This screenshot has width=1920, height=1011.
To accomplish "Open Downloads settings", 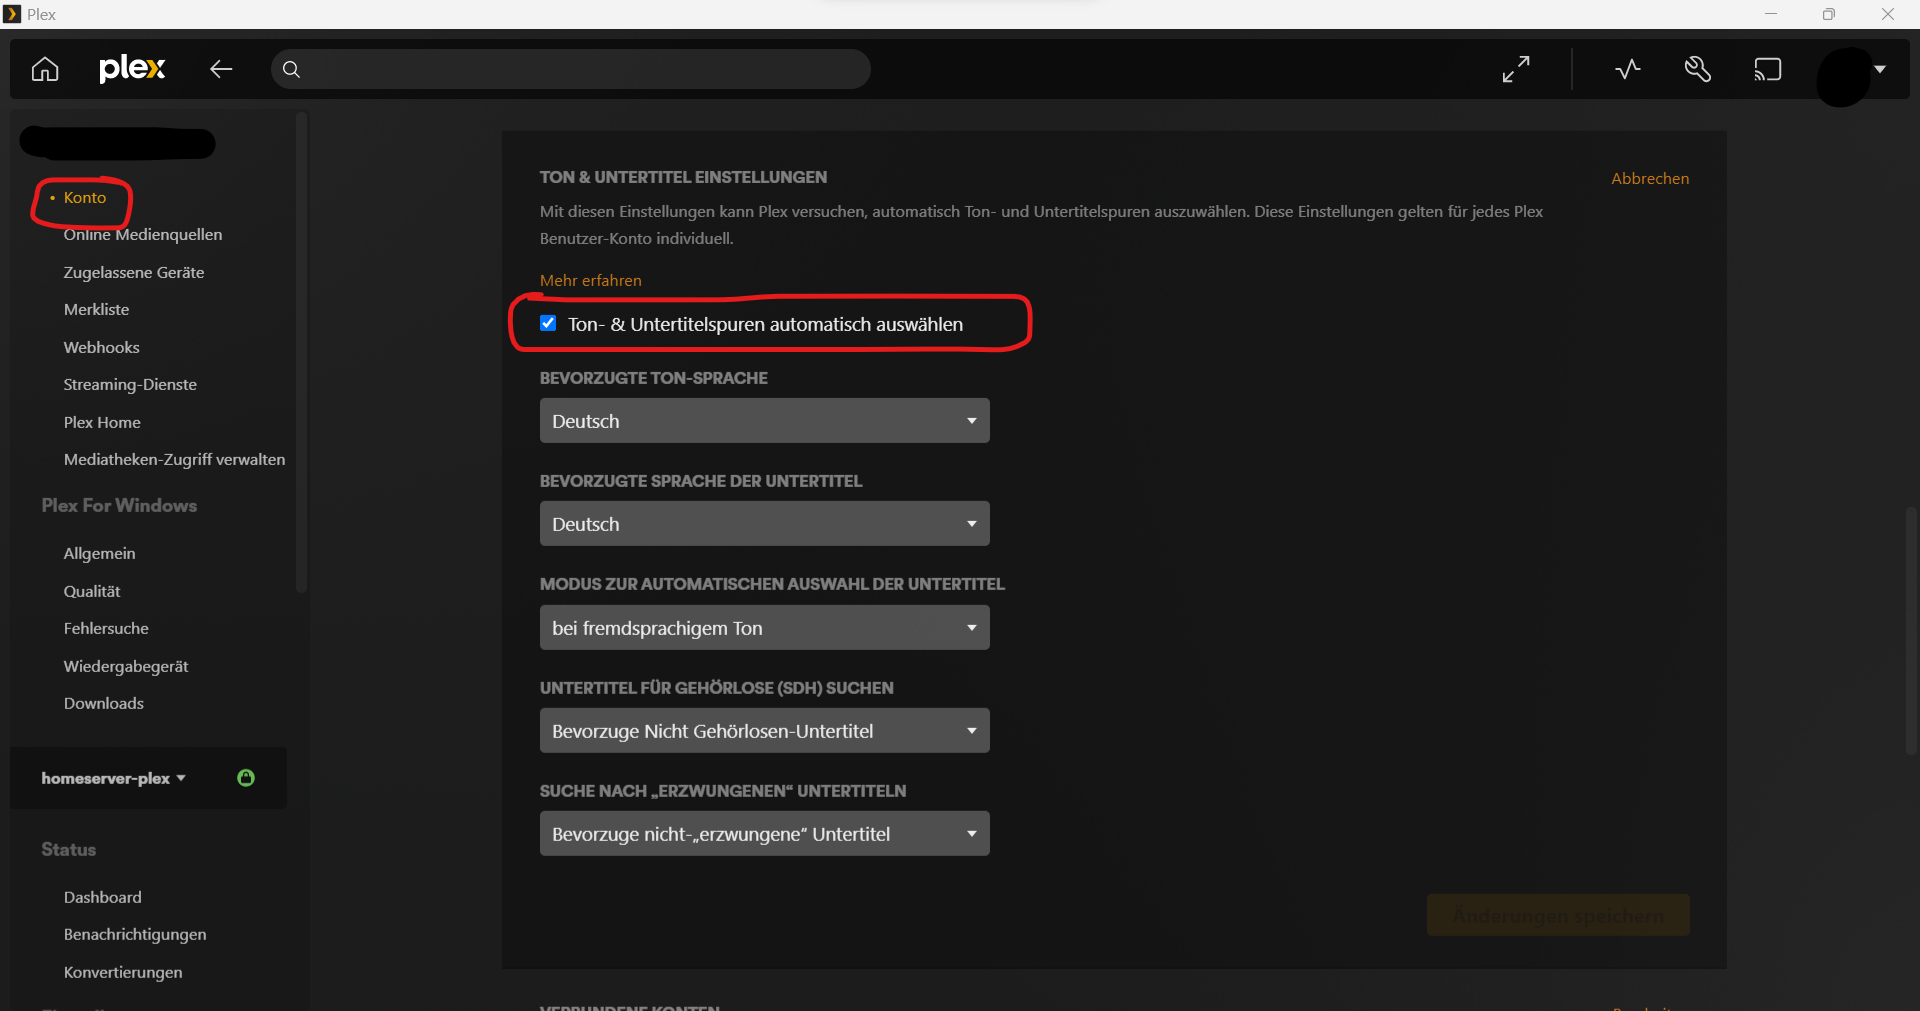I will 104,704.
